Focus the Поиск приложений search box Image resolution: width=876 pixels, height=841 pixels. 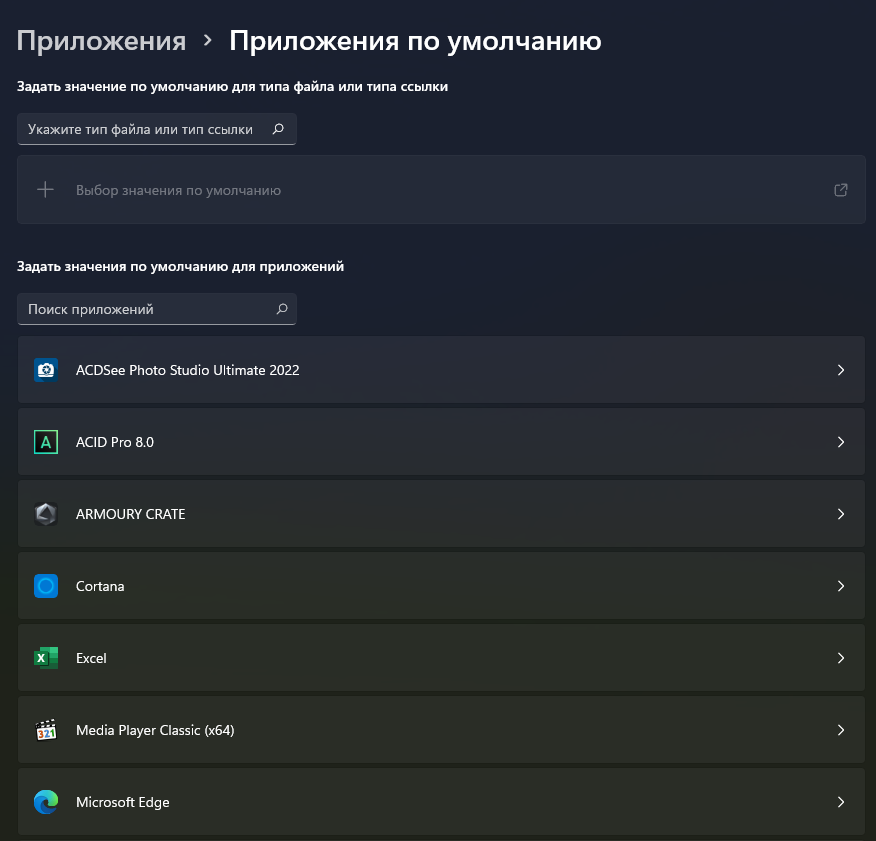click(x=156, y=309)
